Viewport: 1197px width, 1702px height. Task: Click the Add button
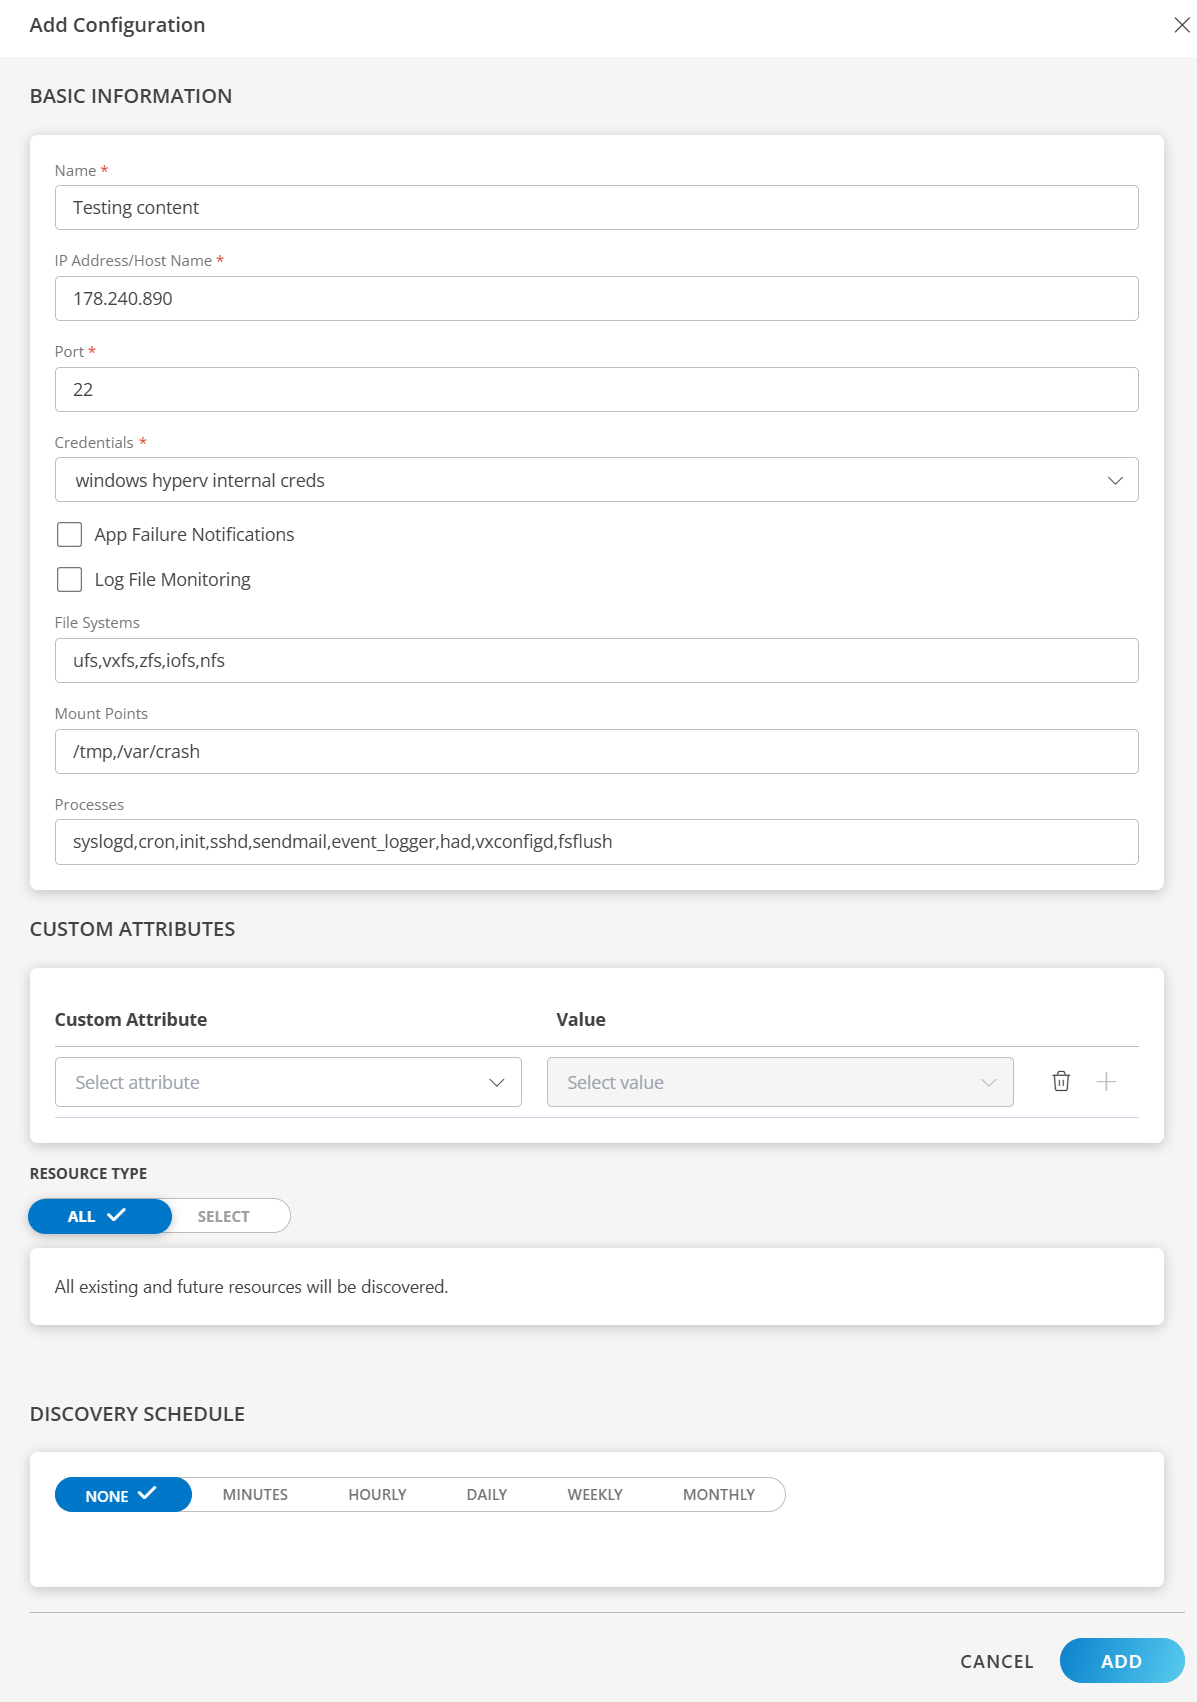coord(1121,1661)
